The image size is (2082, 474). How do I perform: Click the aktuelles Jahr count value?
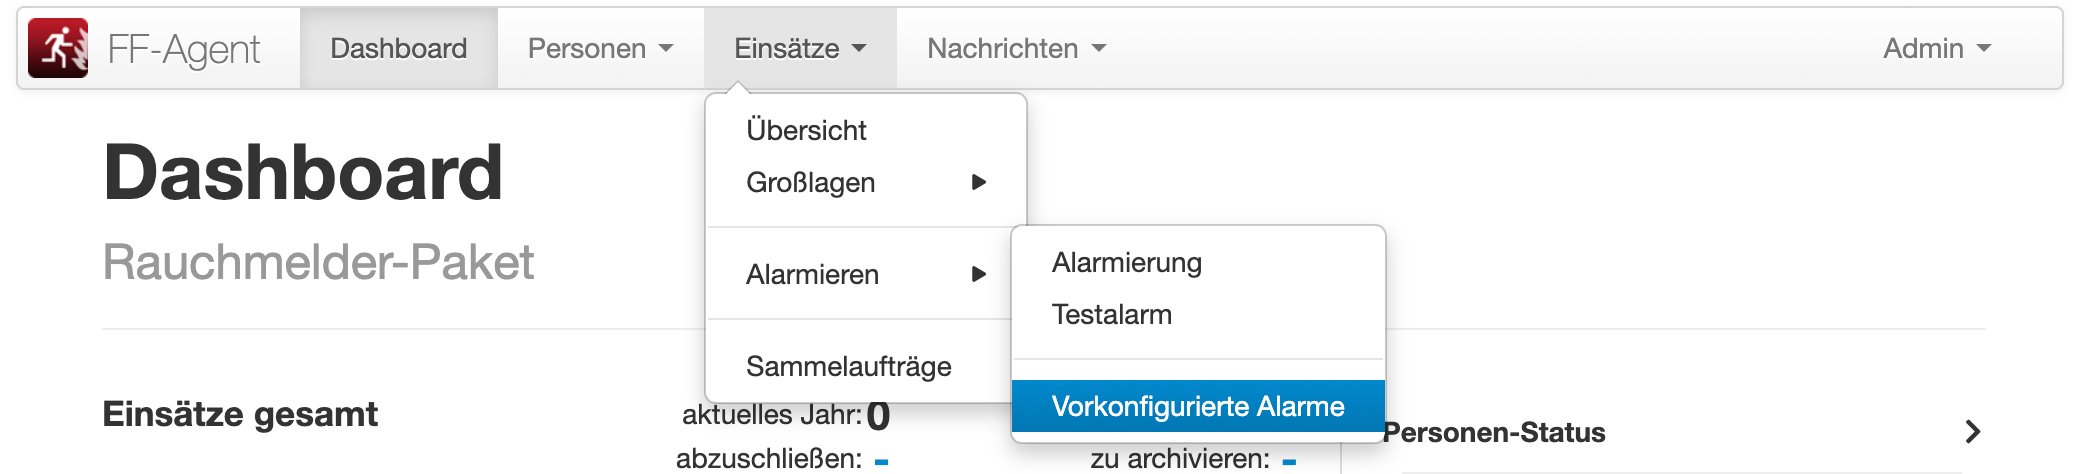pos(878,415)
